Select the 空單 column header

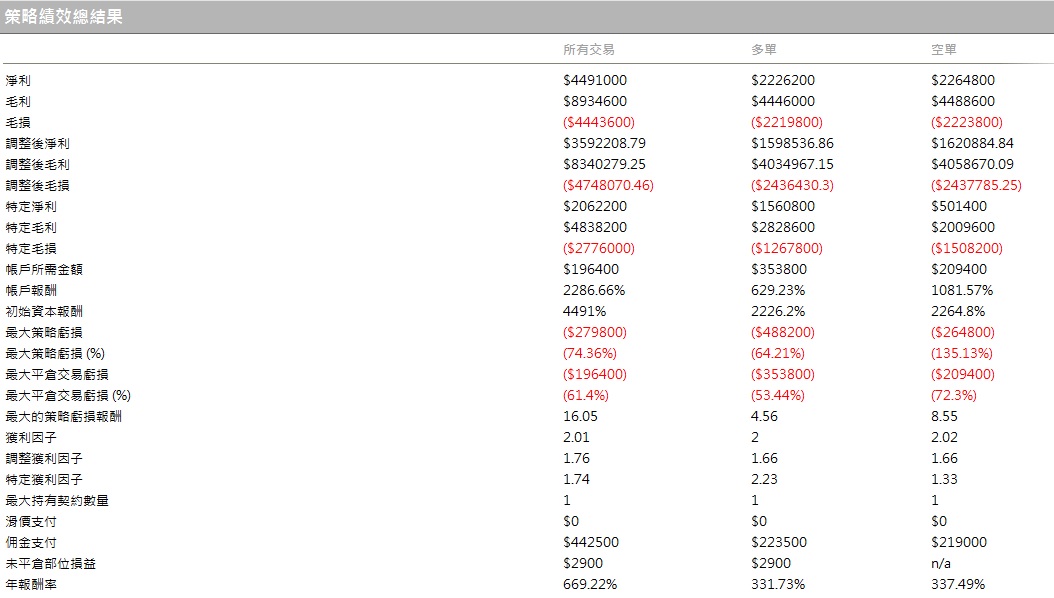(x=944, y=50)
